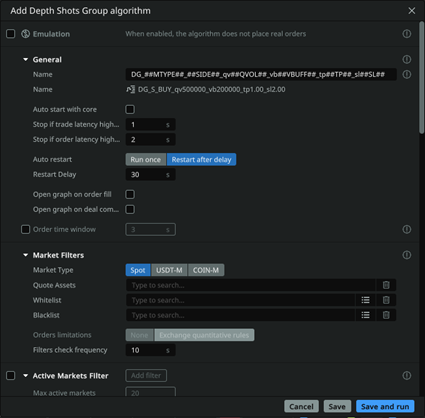Select Restart after delay option
Viewport: 425px width, 418px height.
click(201, 159)
